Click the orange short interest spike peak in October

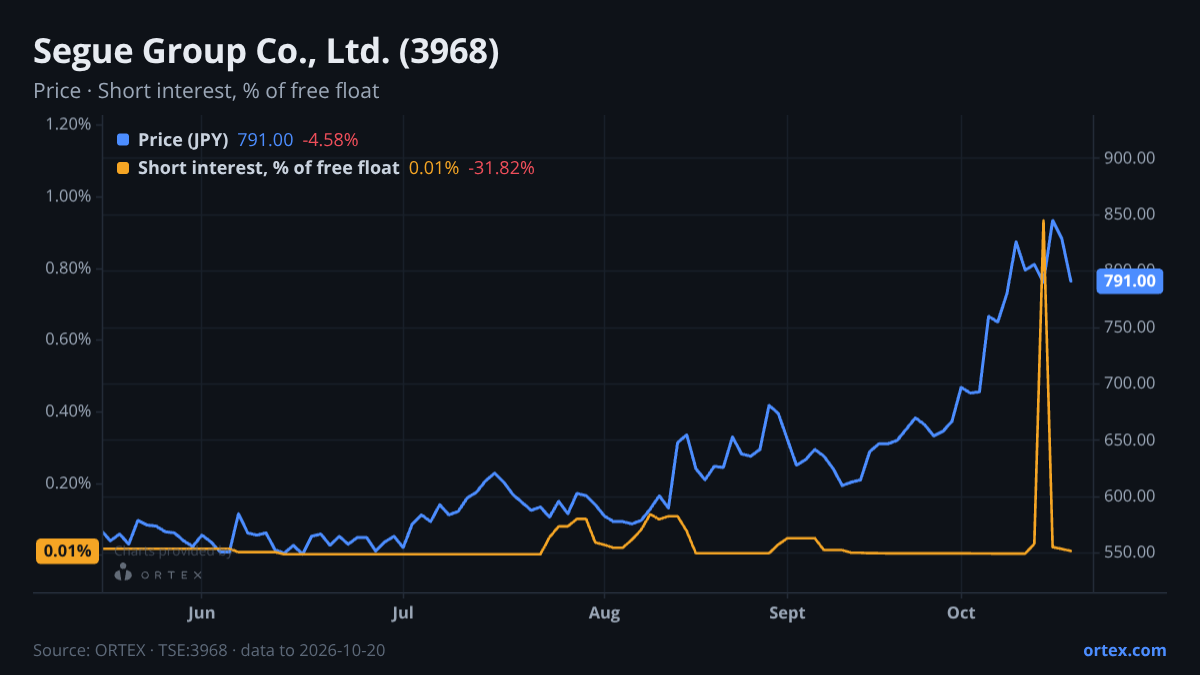coord(1043,222)
